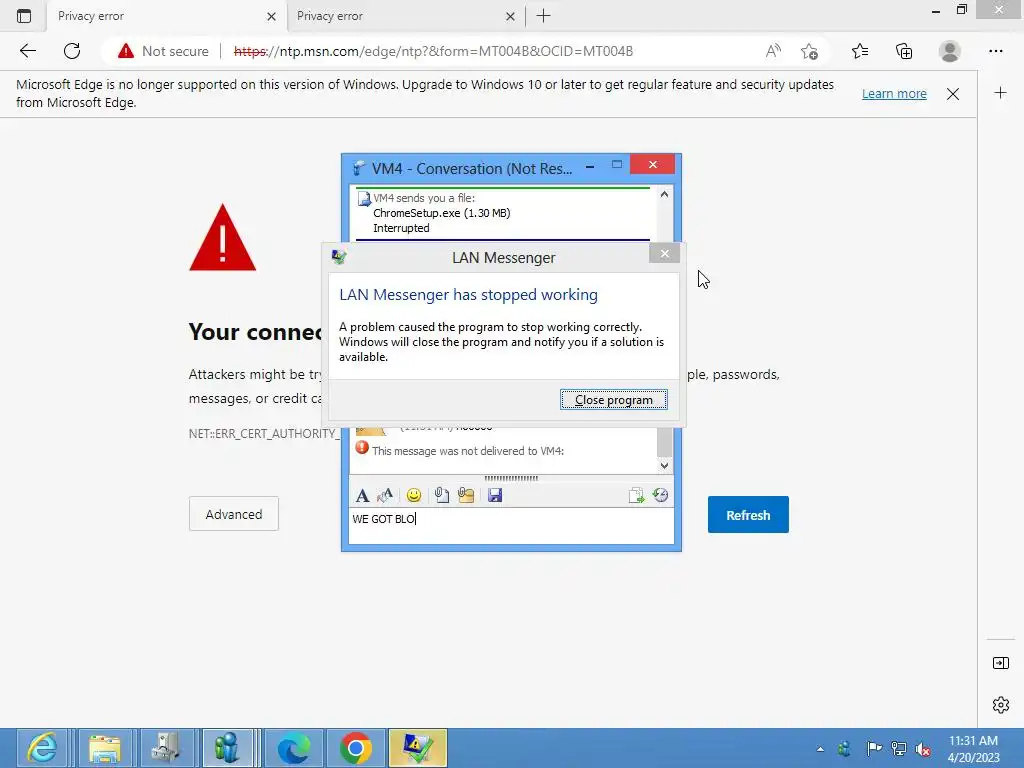Click the send file paperclip icon
The height and width of the screenshot is (768, 1024).
(x=441, y=496)
